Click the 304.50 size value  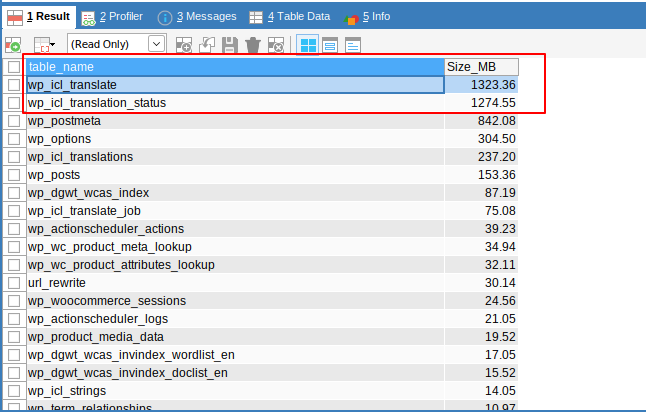(x=496, y=139)
